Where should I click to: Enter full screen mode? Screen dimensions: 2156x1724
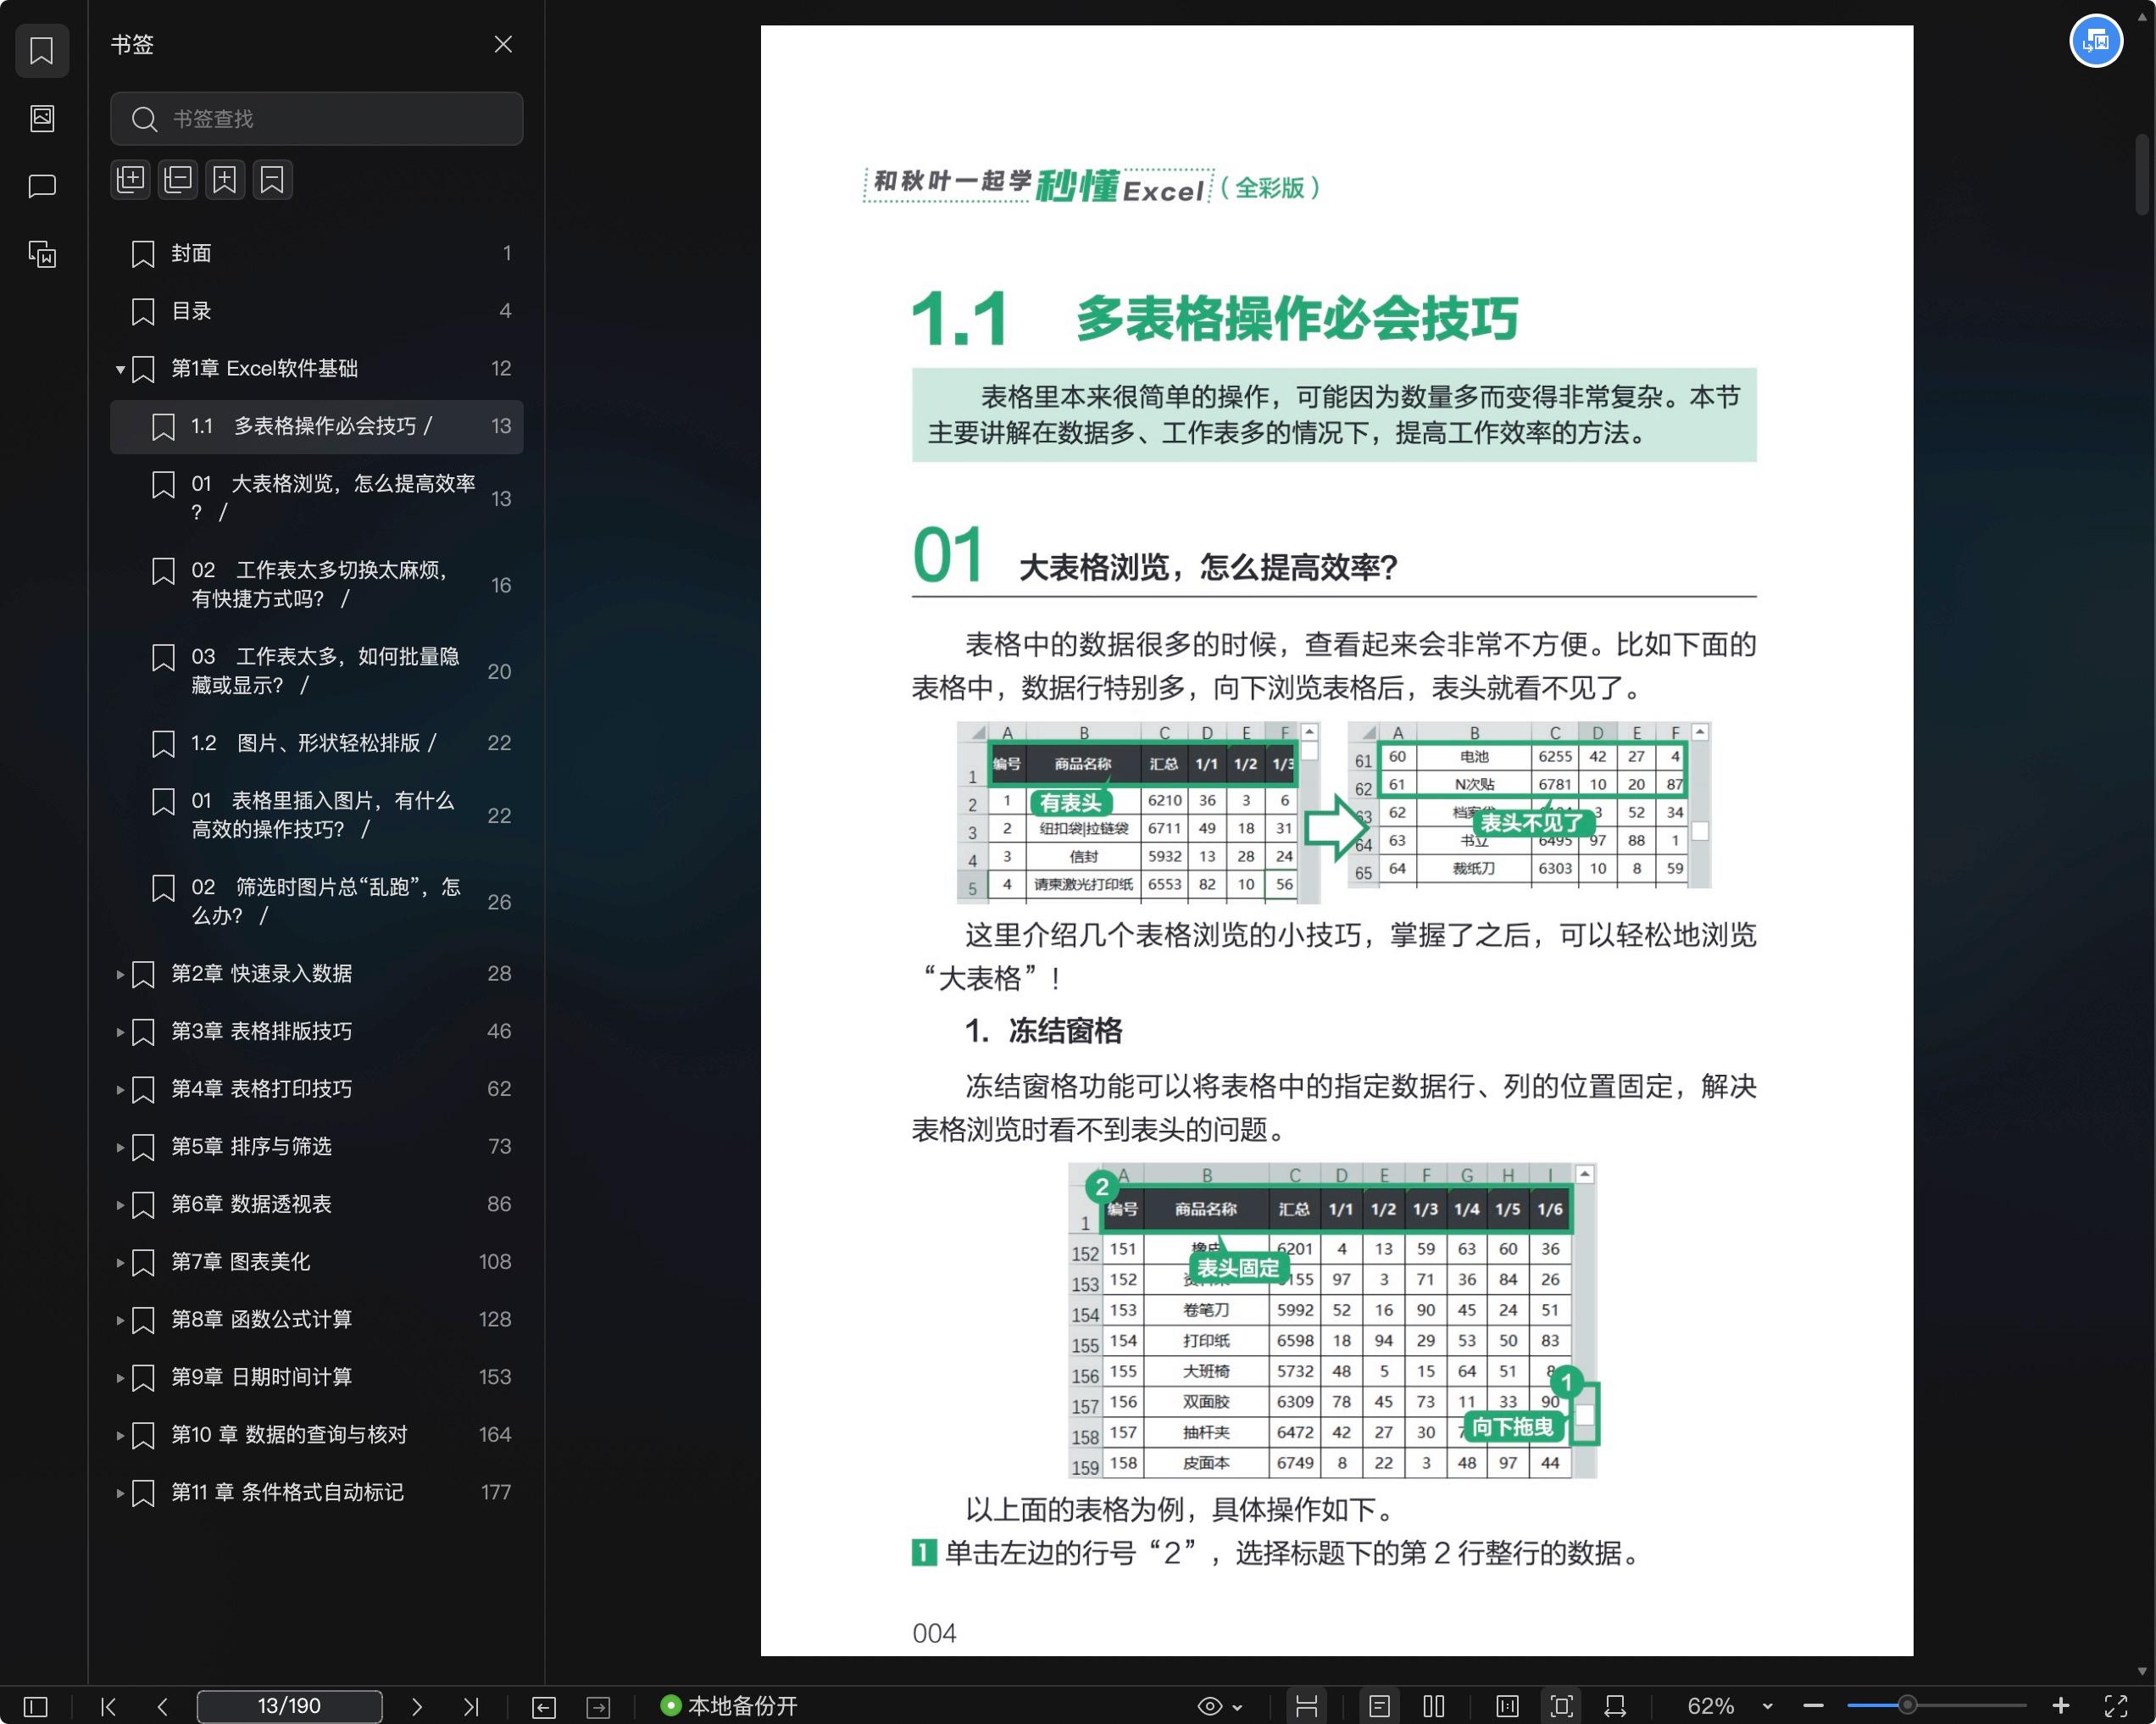pyautogui.click(x=2116, y=1706)
